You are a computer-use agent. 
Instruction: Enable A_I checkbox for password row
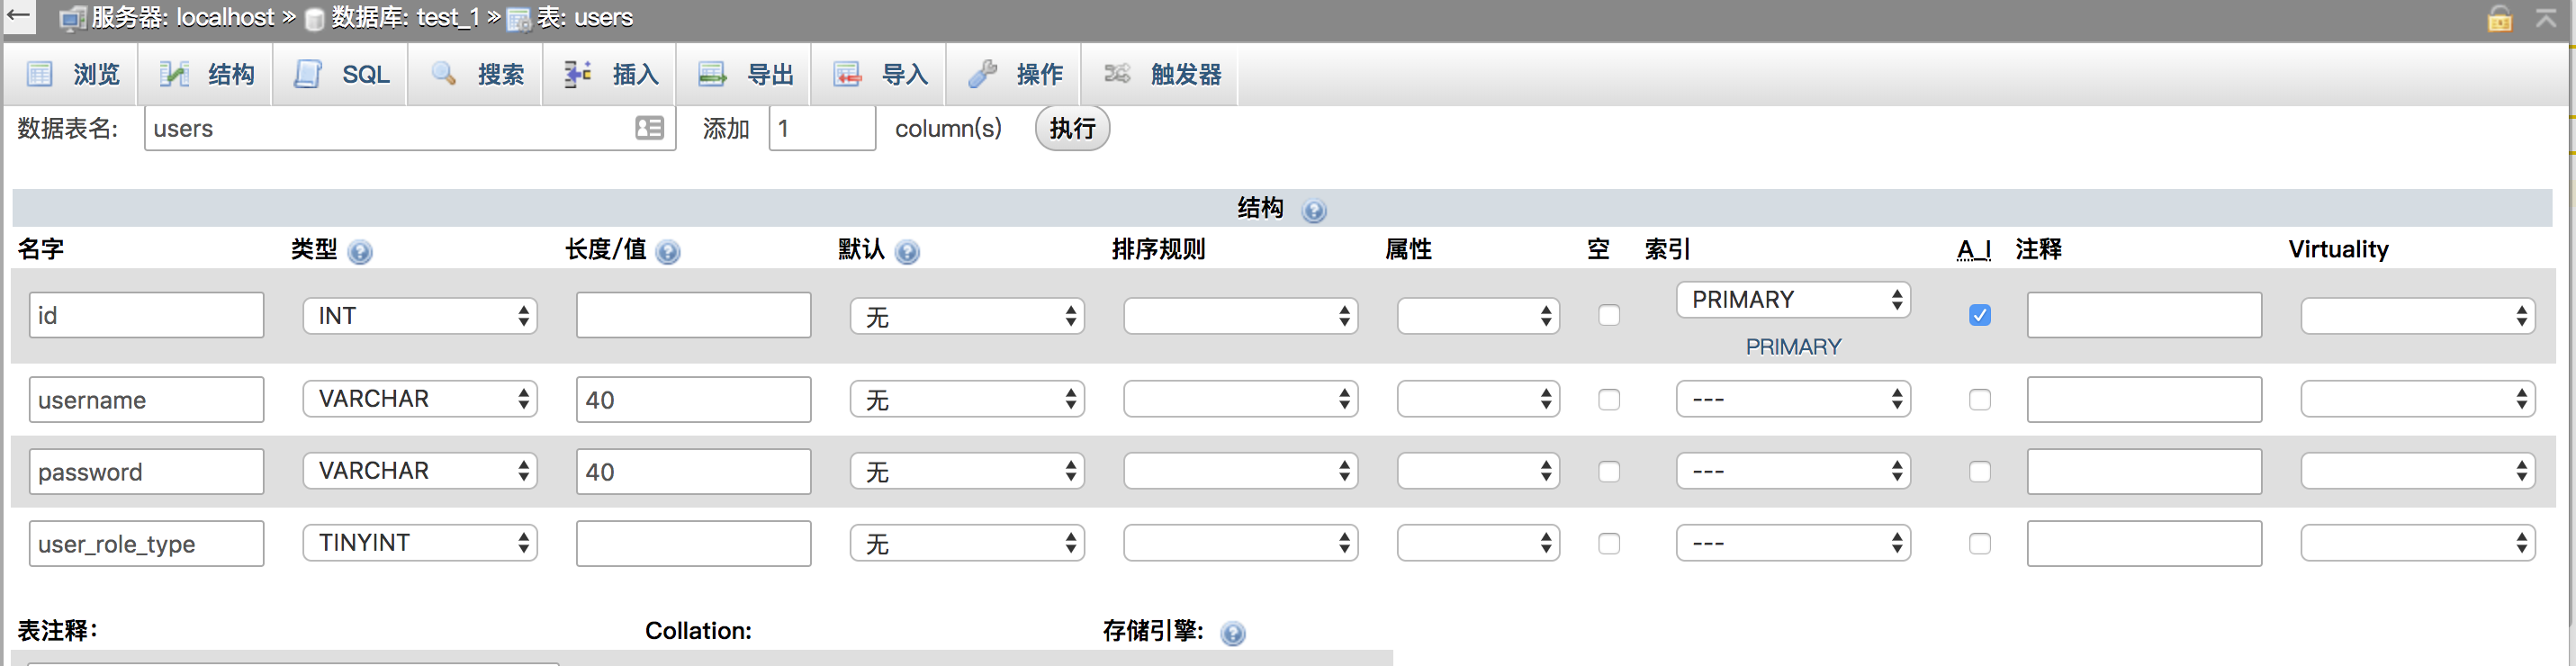point(1979,472)
